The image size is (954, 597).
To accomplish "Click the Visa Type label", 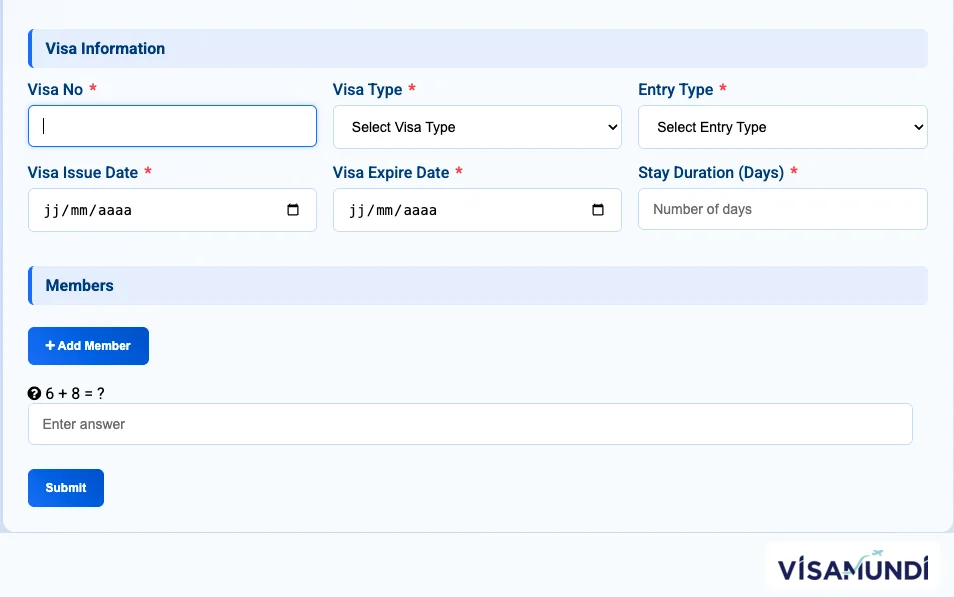I will pos(367,89).
